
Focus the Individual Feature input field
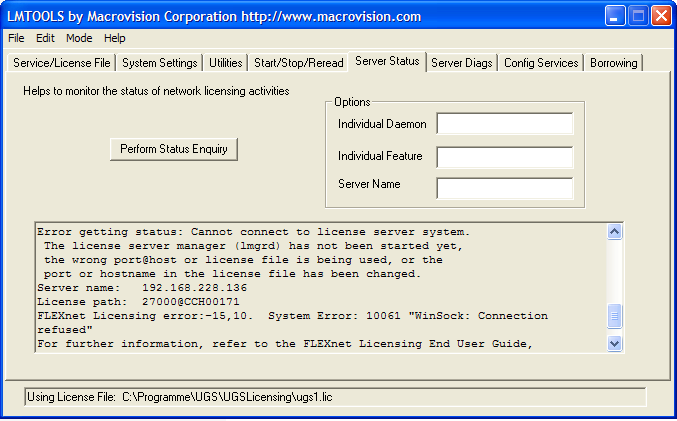(505, 157)
